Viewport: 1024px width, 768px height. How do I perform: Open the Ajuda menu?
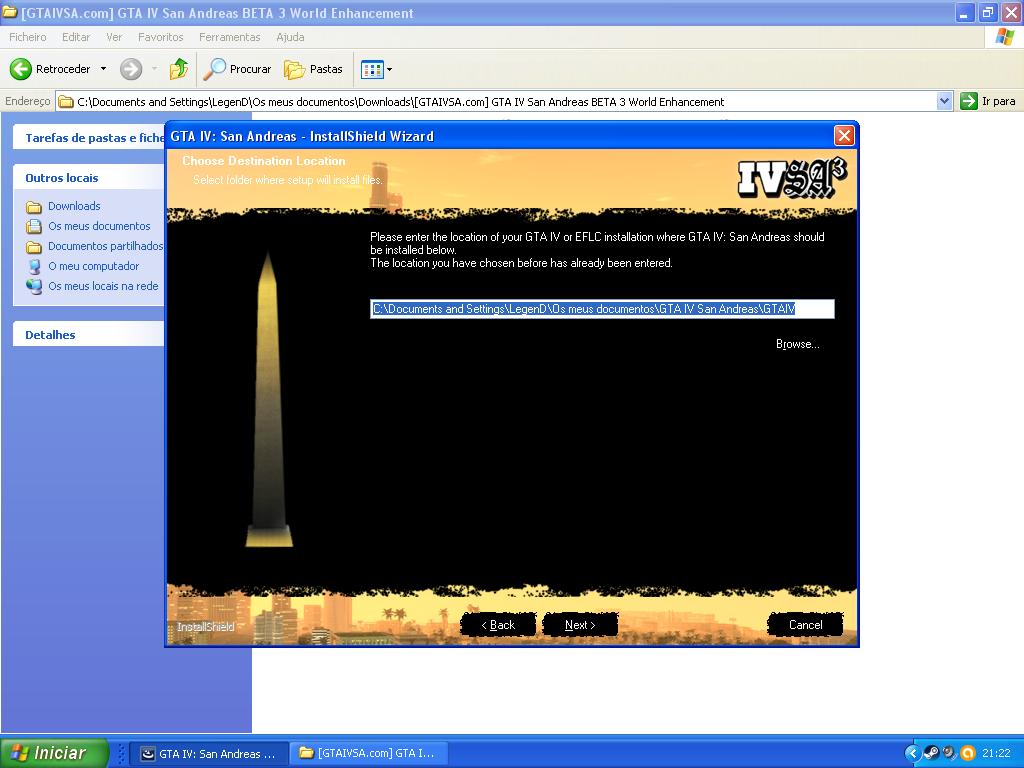coord(290,37)
